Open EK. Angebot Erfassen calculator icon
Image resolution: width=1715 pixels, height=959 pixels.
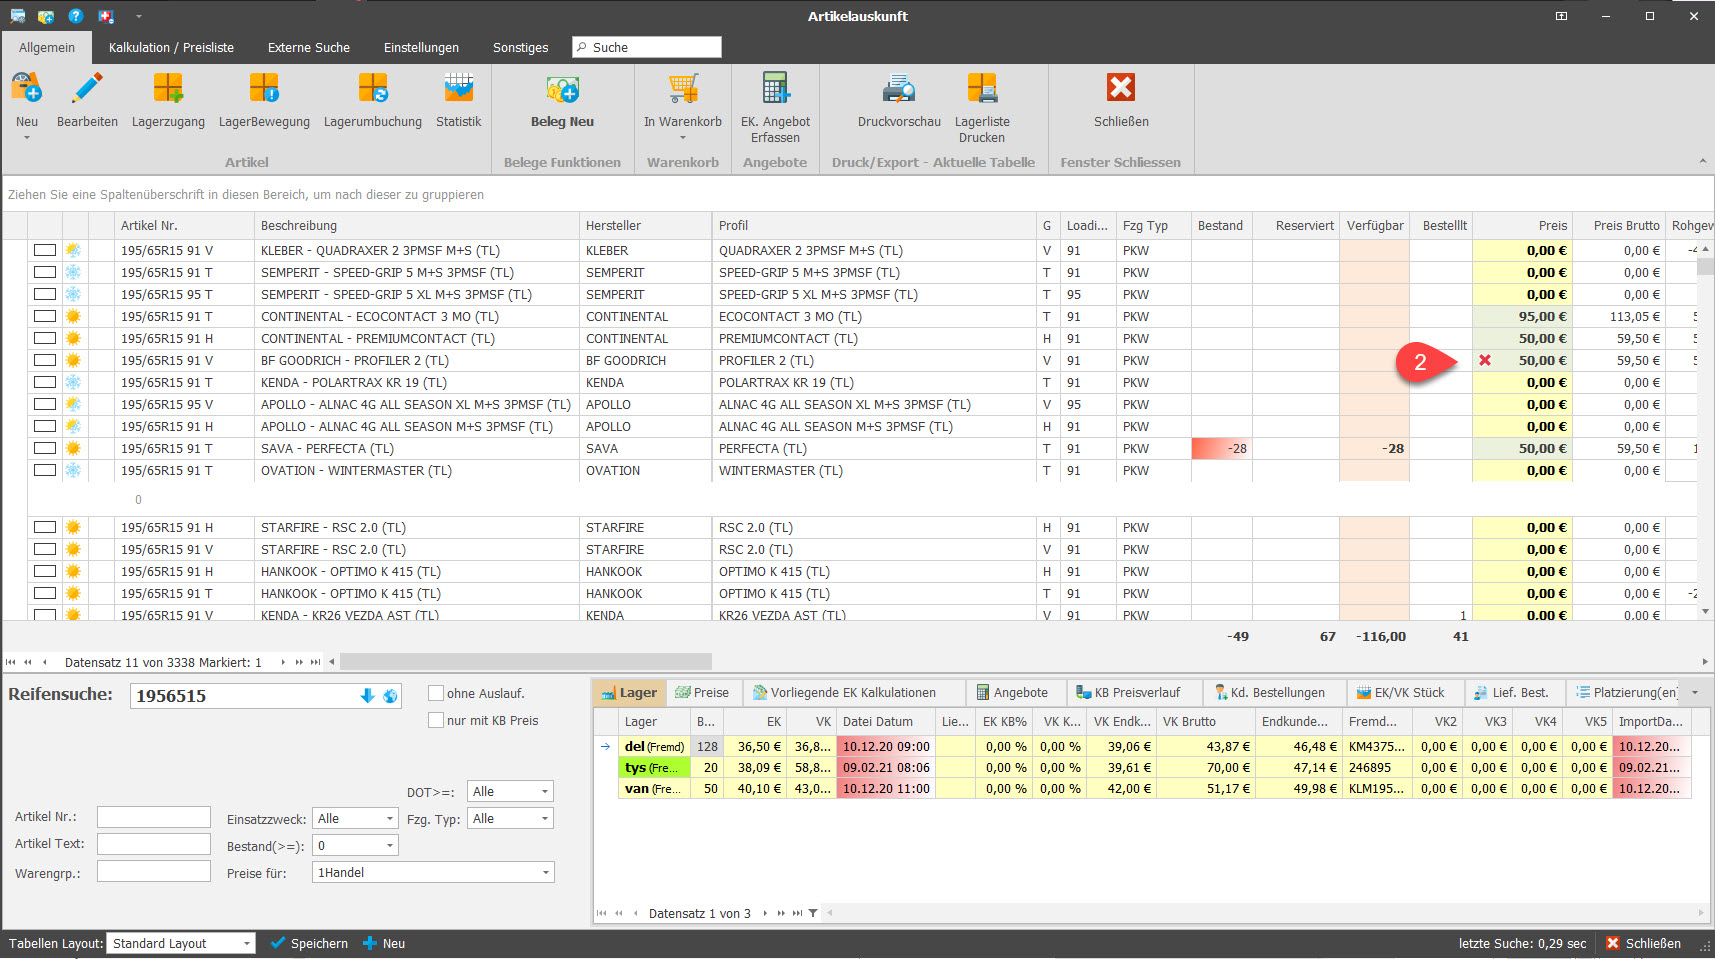point(775,89)
